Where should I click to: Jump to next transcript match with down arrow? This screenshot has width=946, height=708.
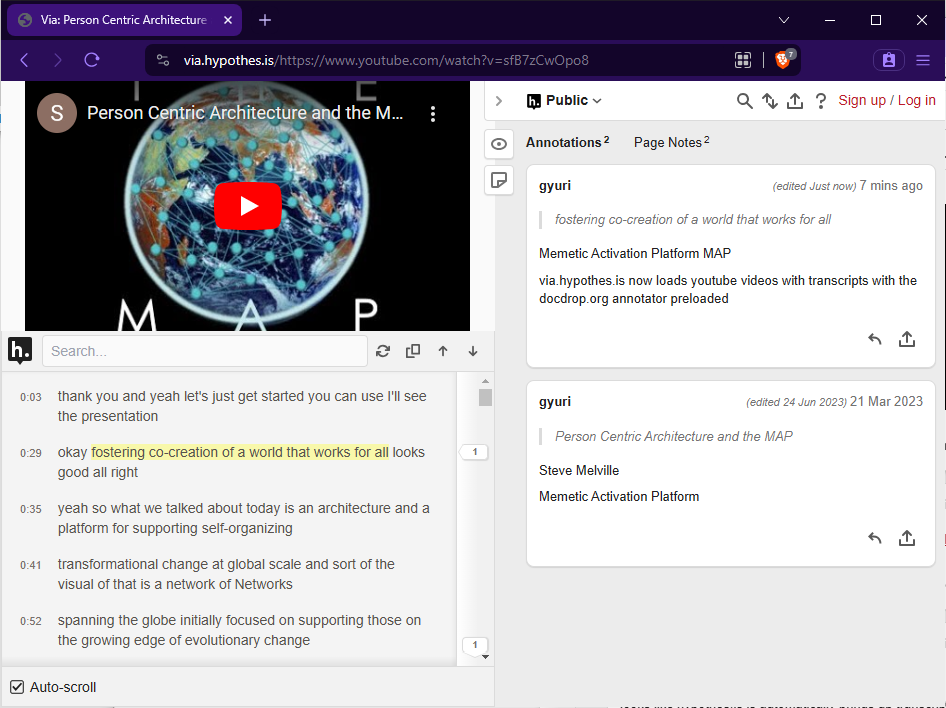[x=473, y=351]
